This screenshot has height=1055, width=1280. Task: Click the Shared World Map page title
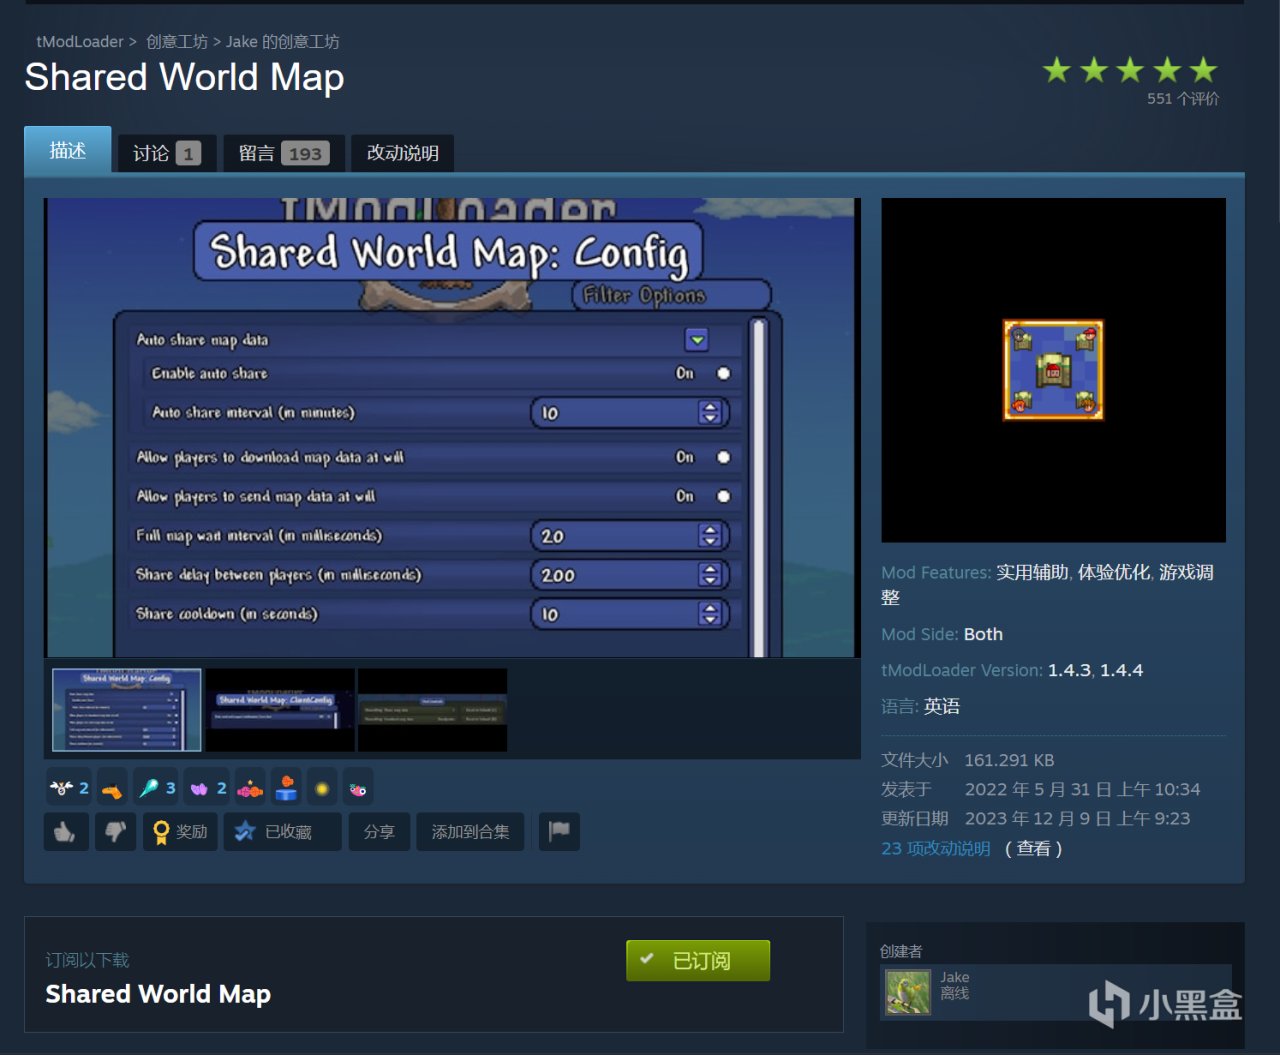184,77
